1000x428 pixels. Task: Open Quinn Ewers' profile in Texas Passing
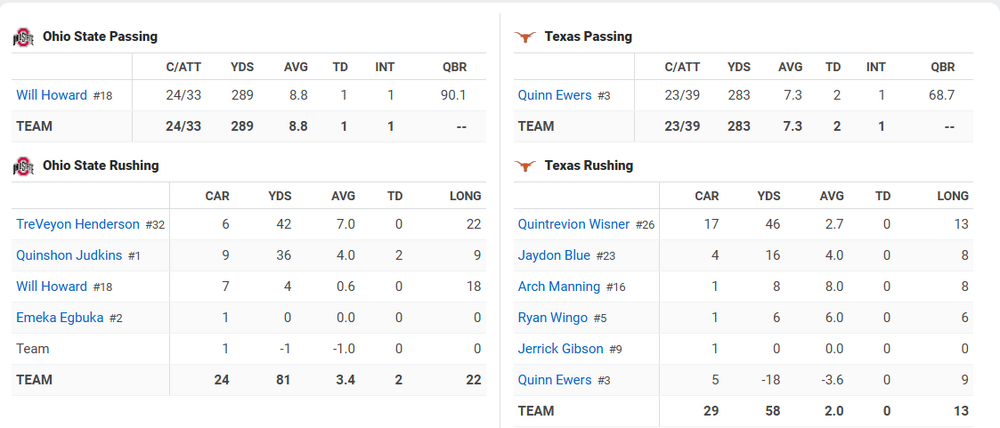tap(555, 95)
